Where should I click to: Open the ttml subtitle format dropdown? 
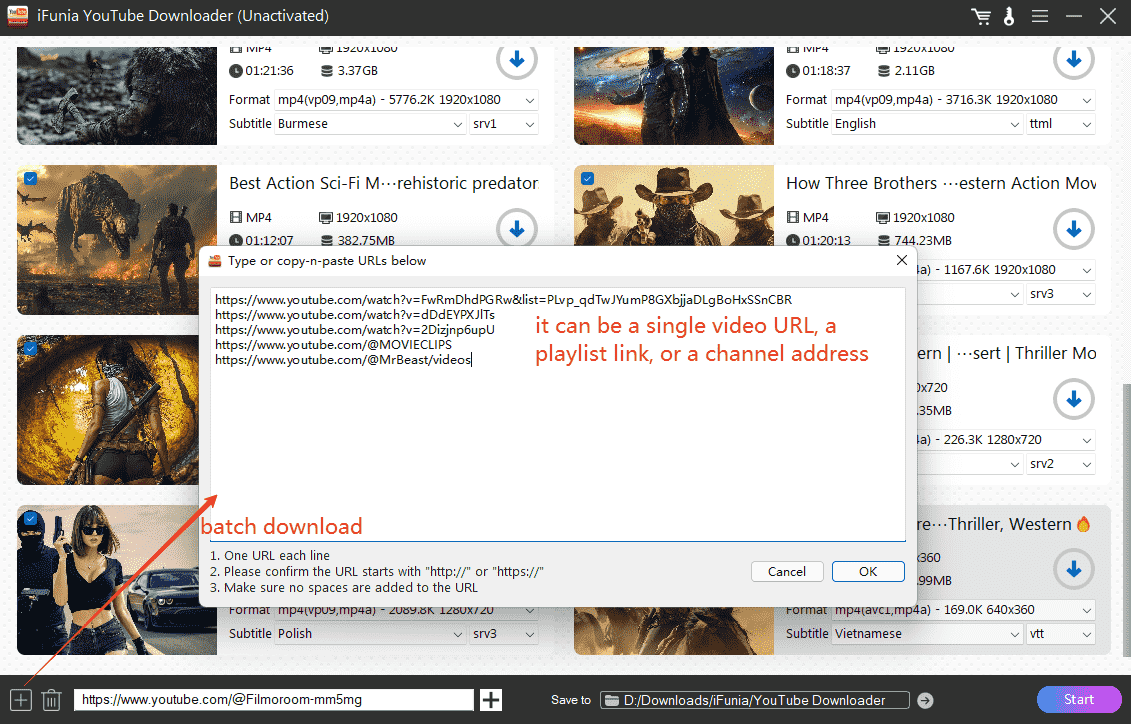click(1061, 124)
